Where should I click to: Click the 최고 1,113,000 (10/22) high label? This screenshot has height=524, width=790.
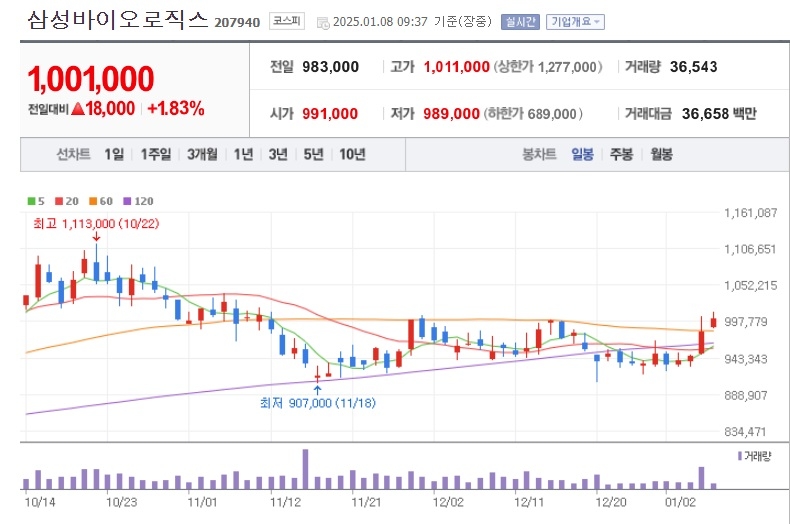coord(96,223)
